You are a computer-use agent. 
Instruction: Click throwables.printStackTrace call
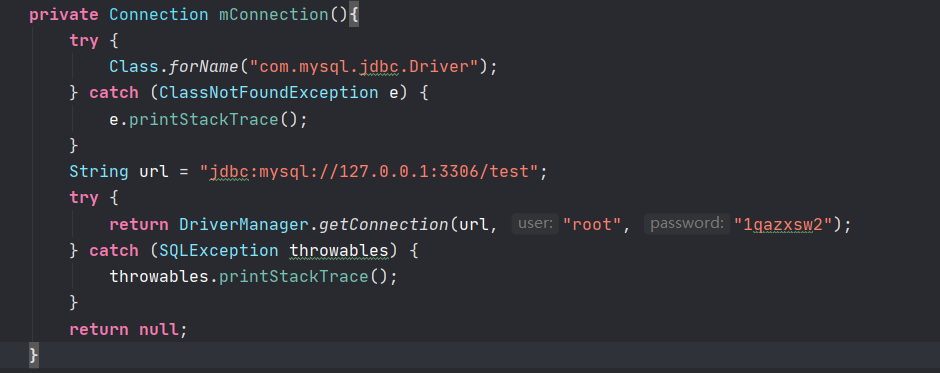click(253, 277)
